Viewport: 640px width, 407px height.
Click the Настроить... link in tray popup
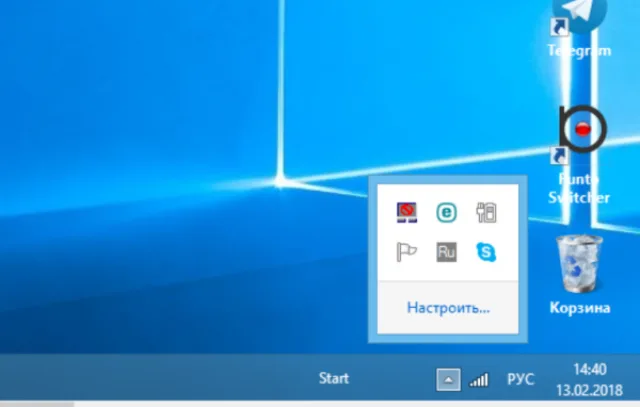pos(448,307)
